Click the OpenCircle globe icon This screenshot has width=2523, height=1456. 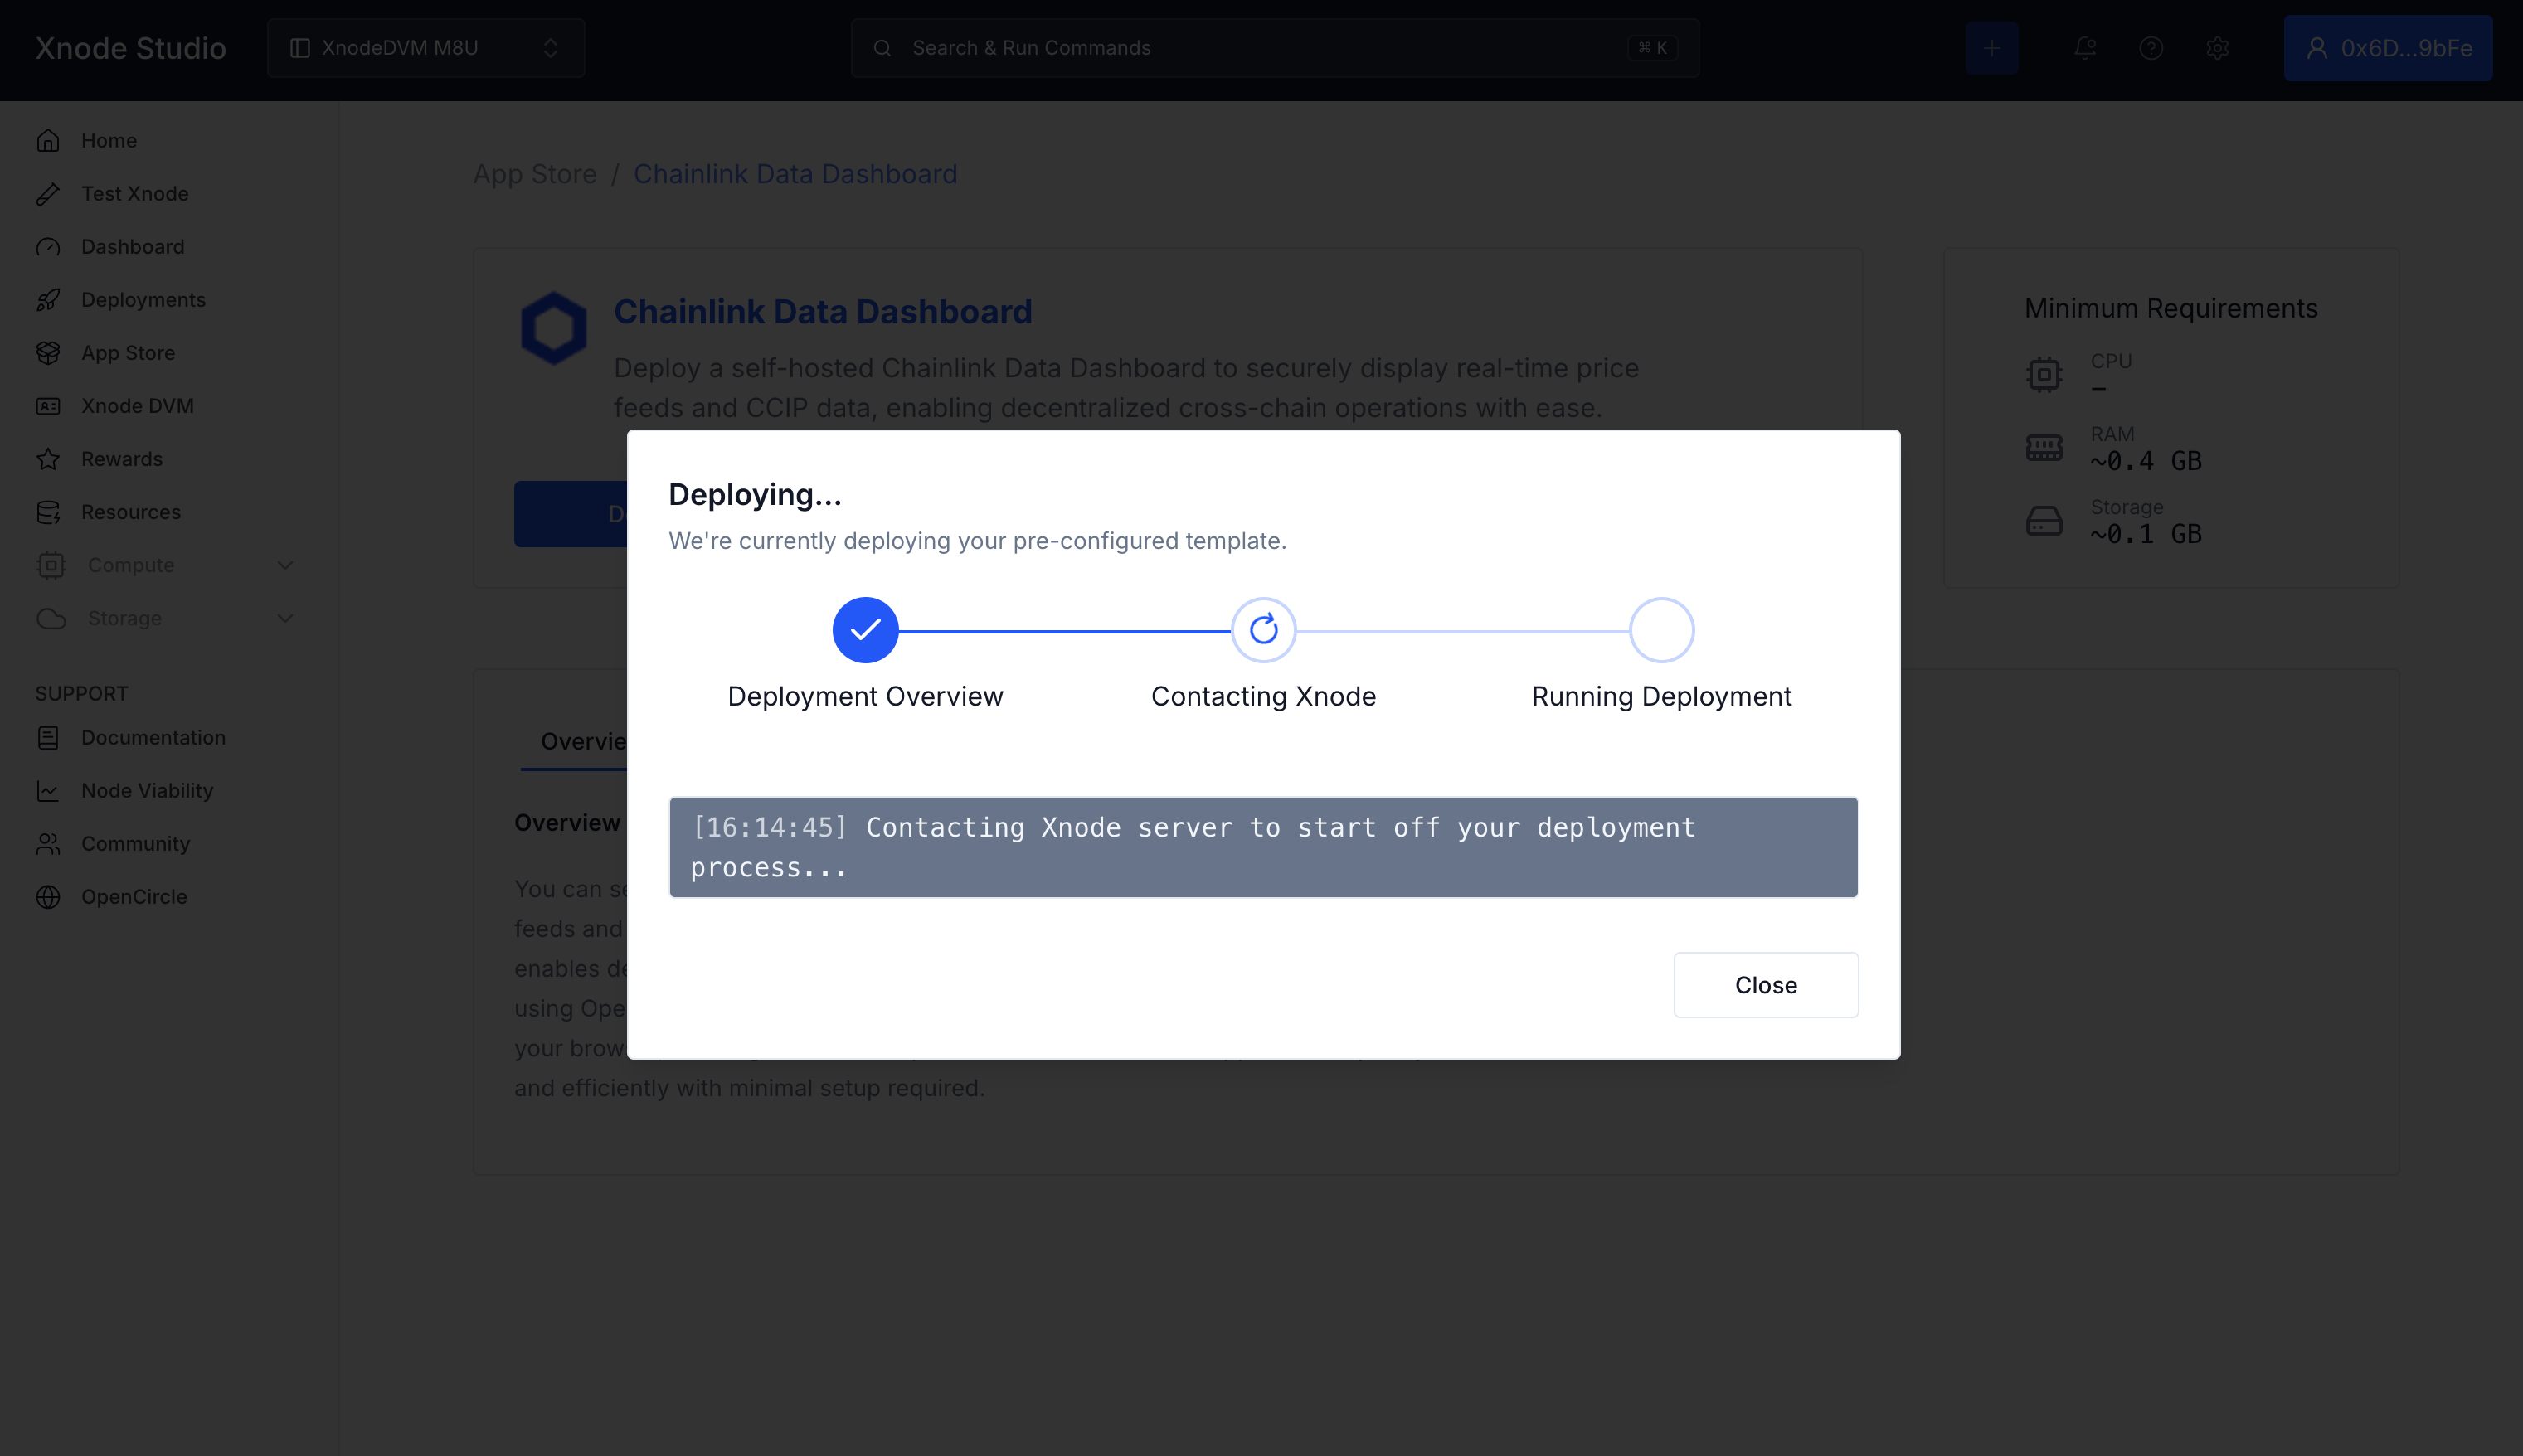coord(48,897)
